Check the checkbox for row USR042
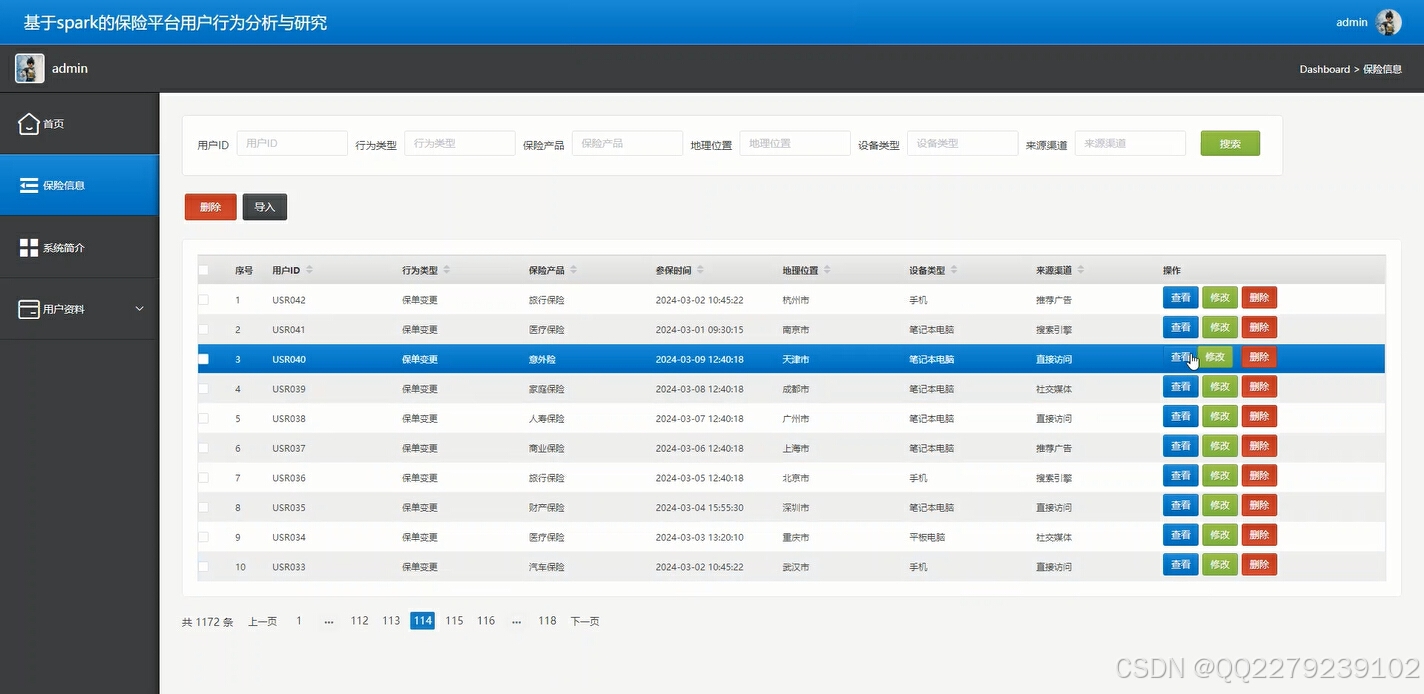 coord(204,299)
